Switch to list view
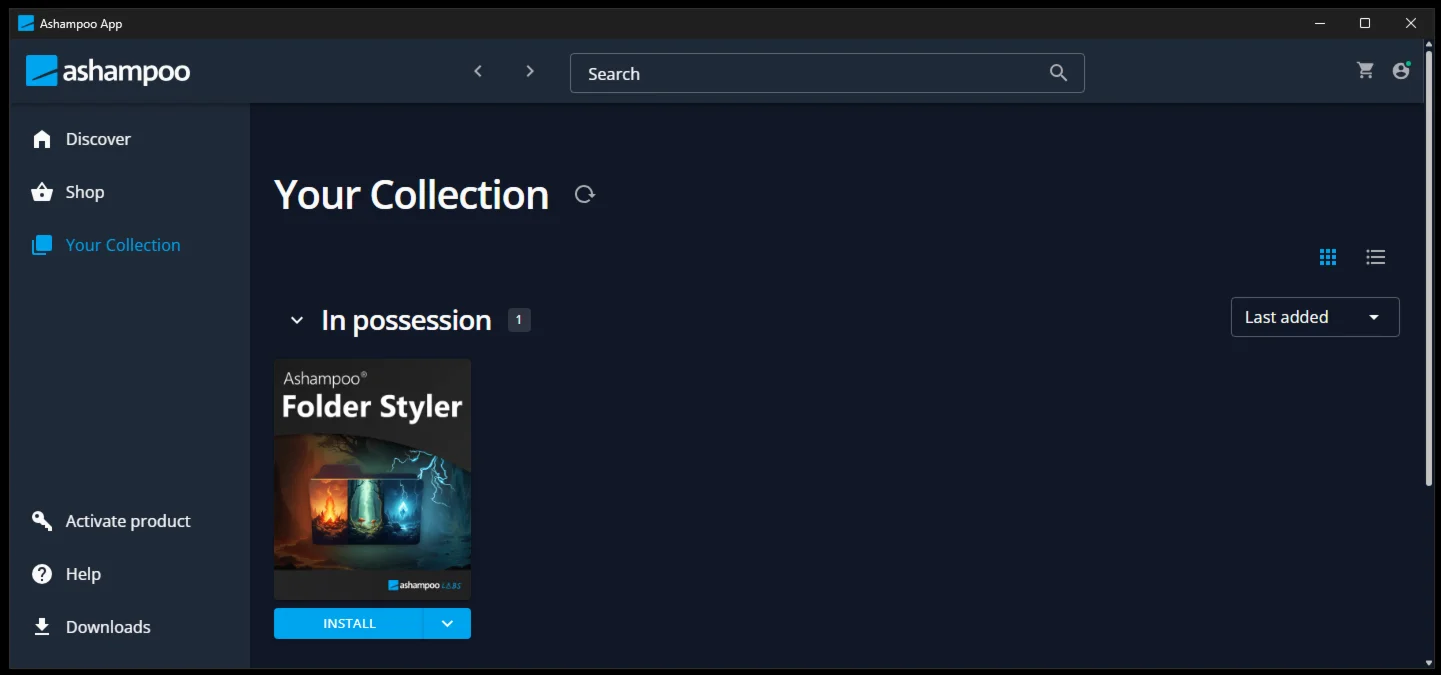 pyautogui.click(x=1376, y=257)
